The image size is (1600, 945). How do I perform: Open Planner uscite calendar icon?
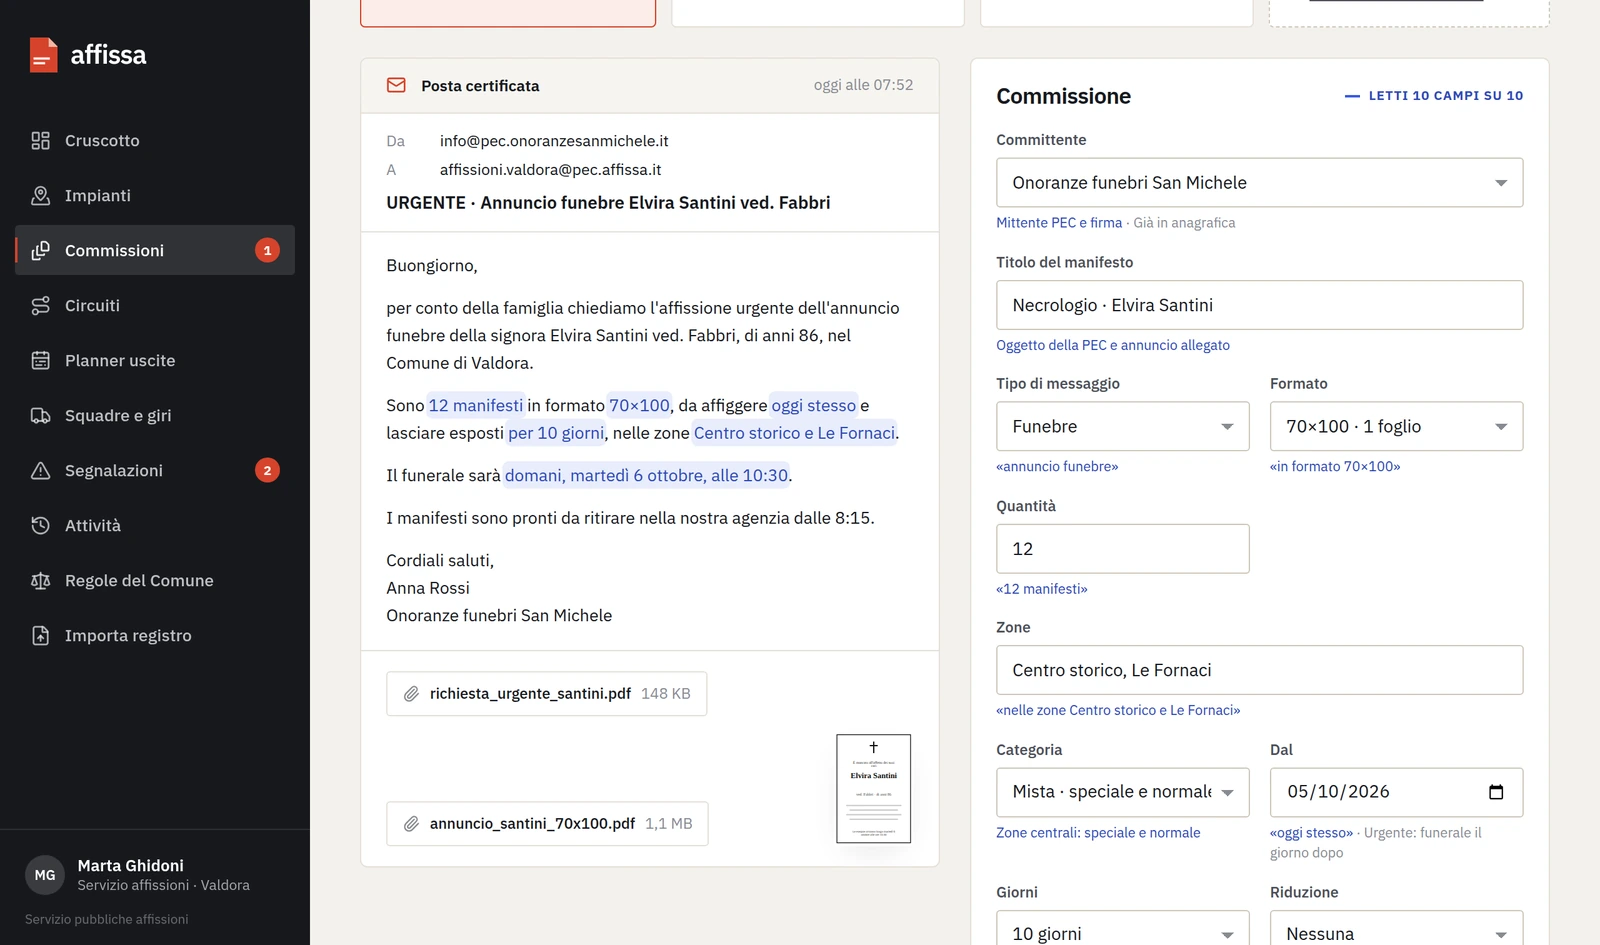click(40, 361)
